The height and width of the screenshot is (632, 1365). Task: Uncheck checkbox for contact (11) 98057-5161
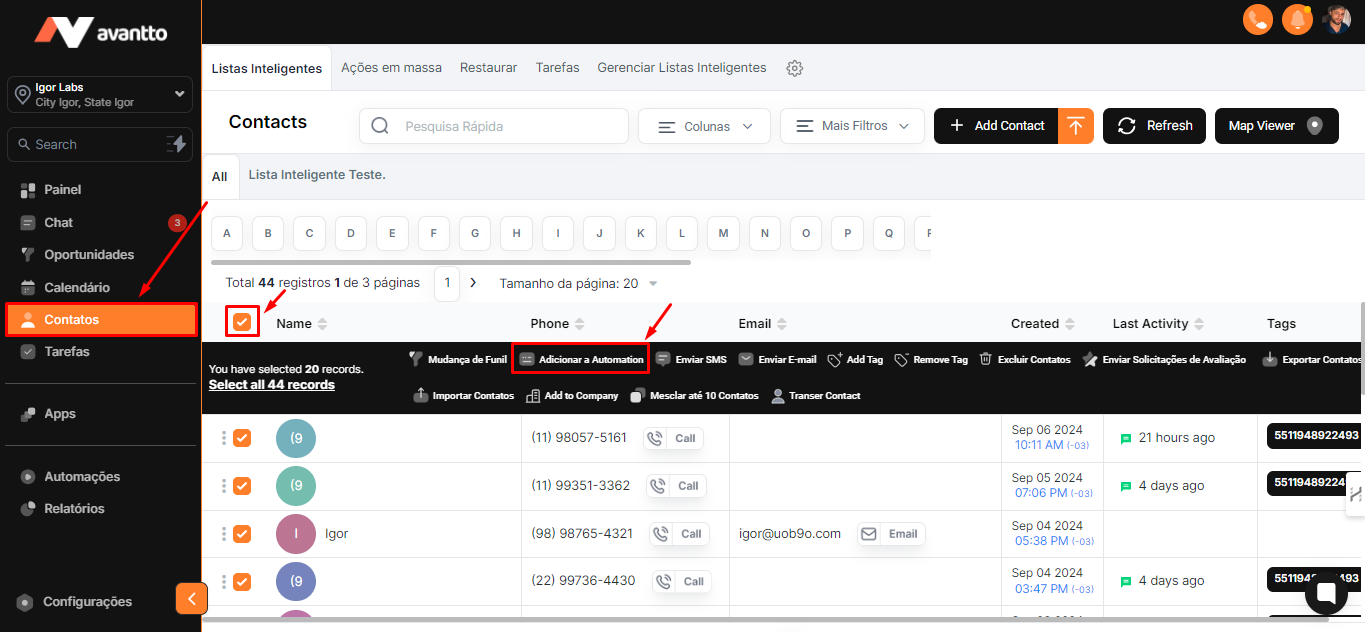[242, 438]
